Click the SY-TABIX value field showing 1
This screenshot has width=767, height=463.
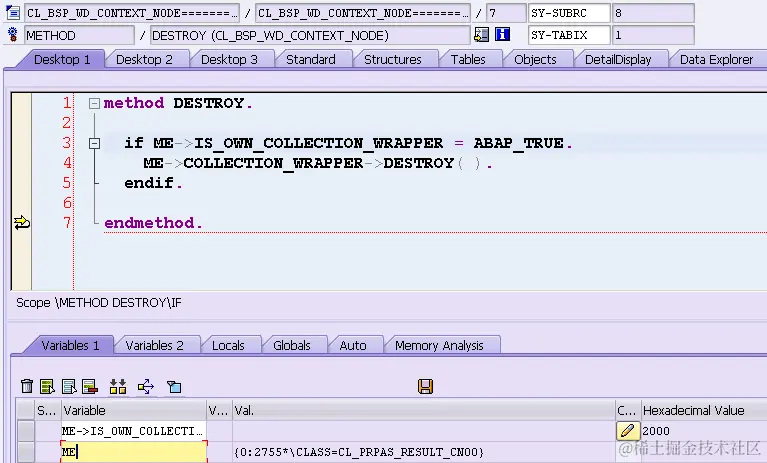[654, 35]
